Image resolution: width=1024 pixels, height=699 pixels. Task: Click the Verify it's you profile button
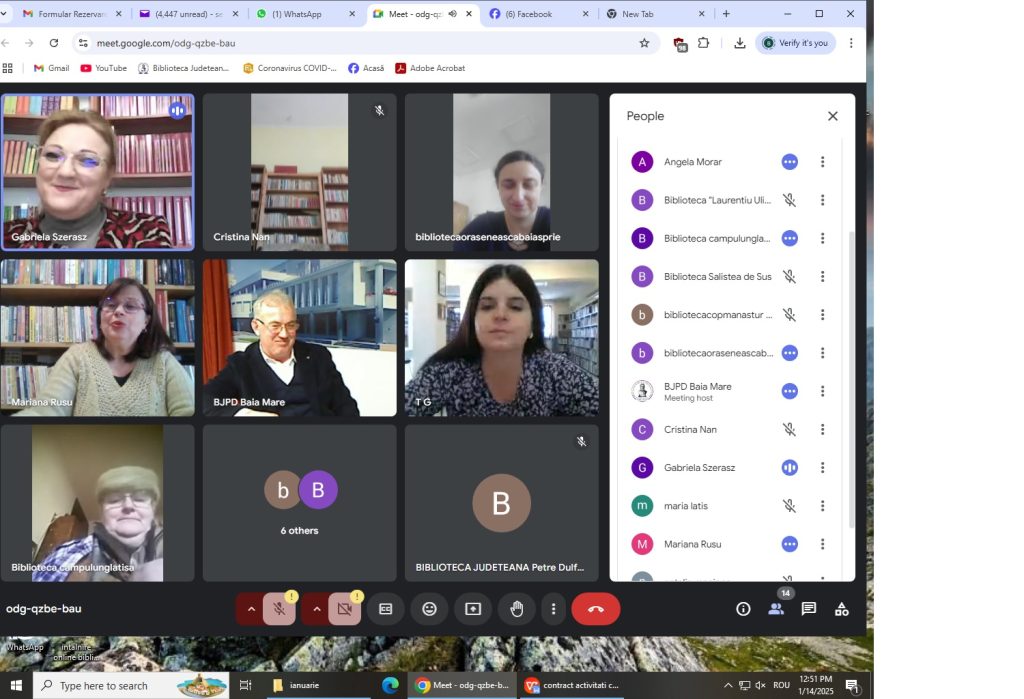[x=795, y=43]
